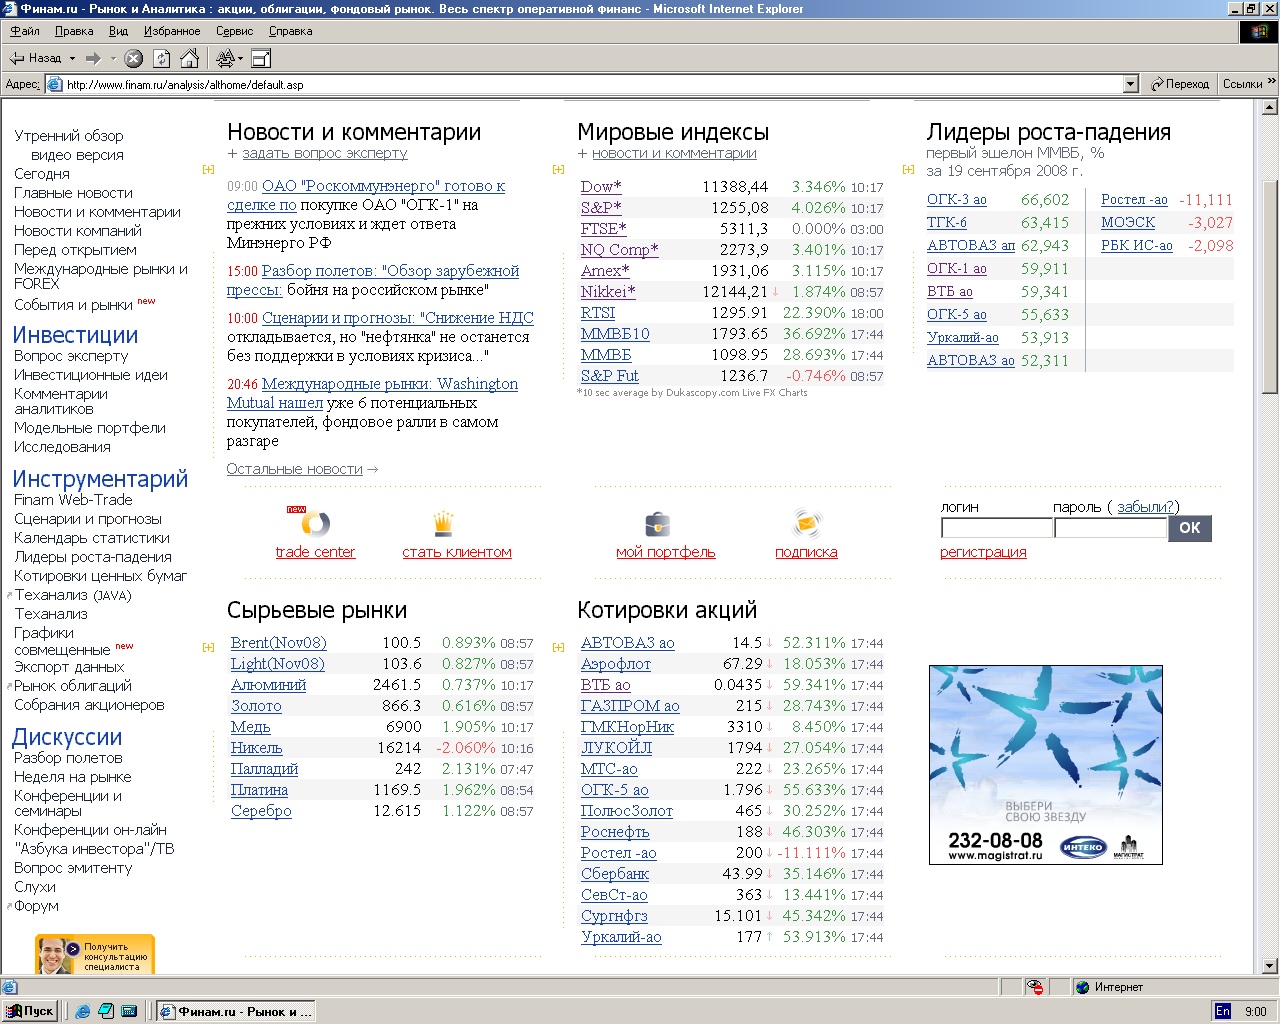Click into the логин input field
The height and width of the screenshot is (1024, 1280).
[x=996, y=528]
